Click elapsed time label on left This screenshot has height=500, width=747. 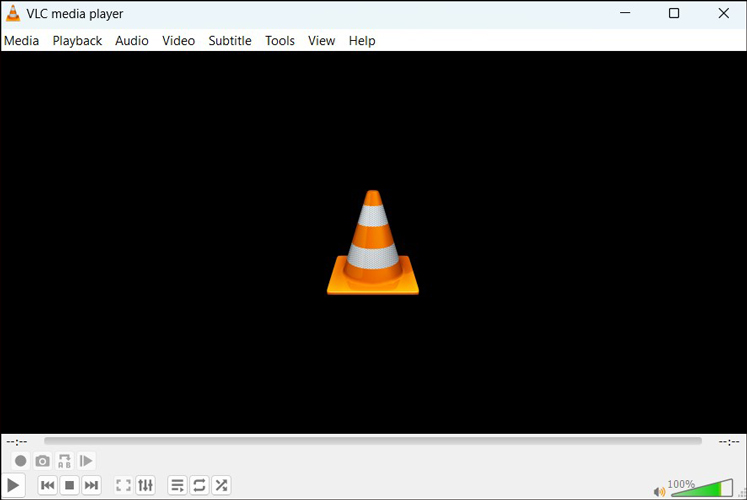(17, 442)
